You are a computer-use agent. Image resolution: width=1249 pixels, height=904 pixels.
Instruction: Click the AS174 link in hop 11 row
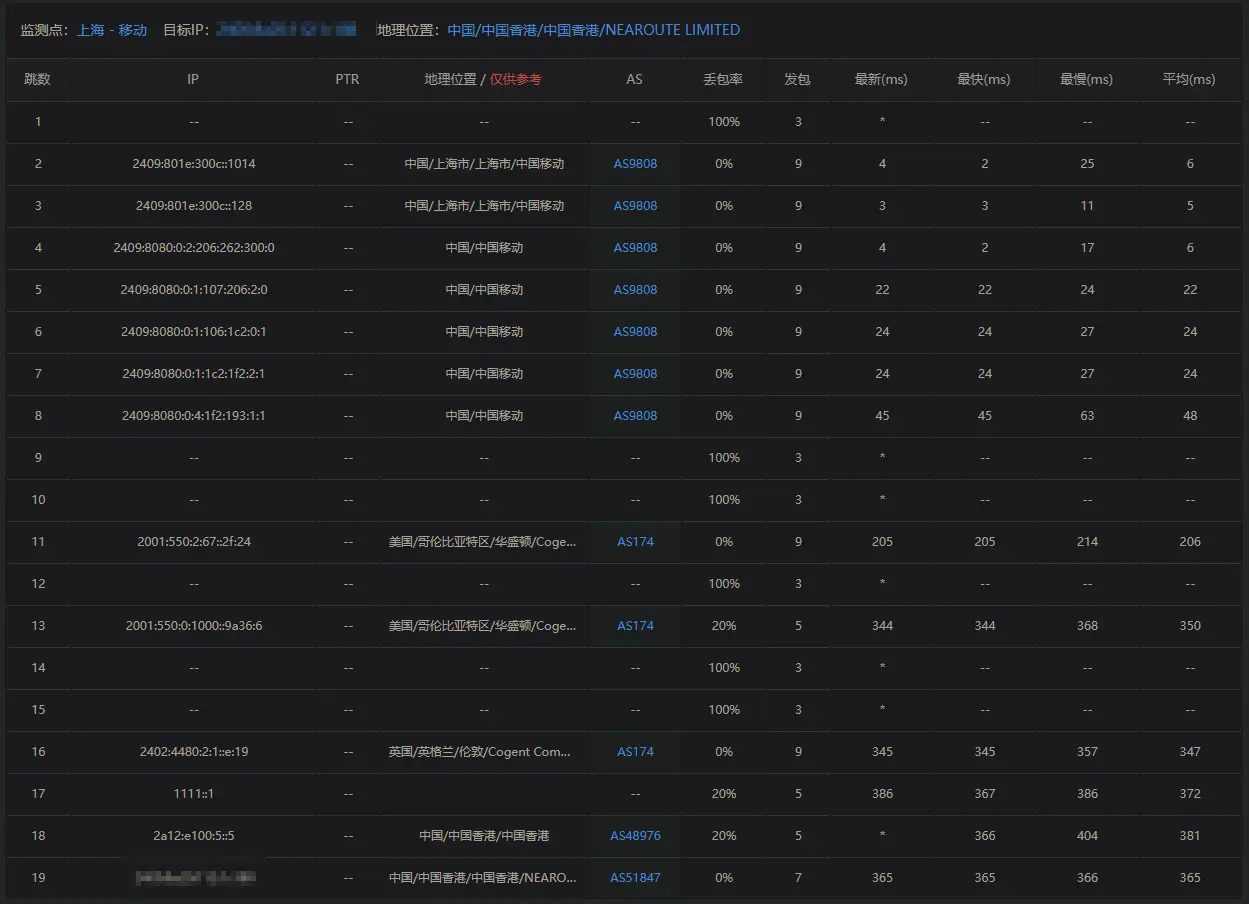point(635,542)
